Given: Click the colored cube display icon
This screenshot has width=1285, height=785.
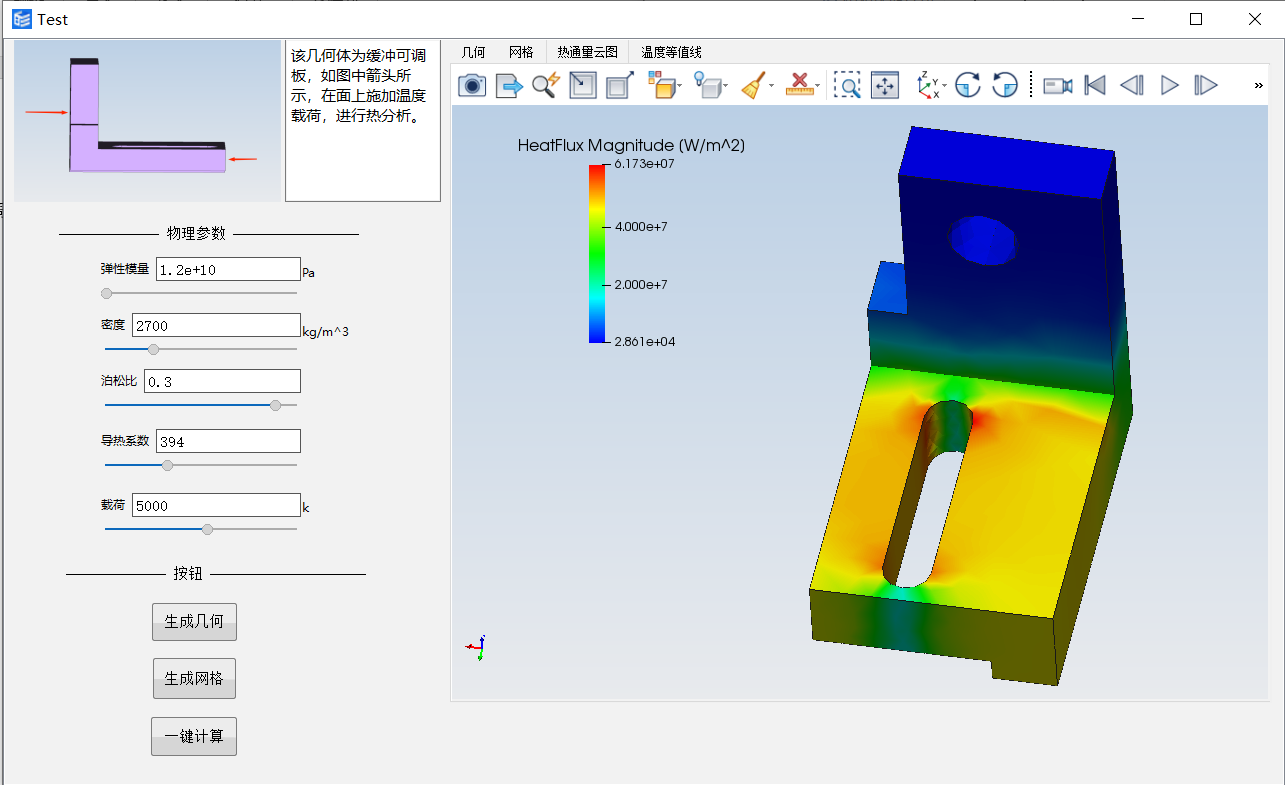Looking at the screenshot, I should pyautogui.click(x=660, y=85).
